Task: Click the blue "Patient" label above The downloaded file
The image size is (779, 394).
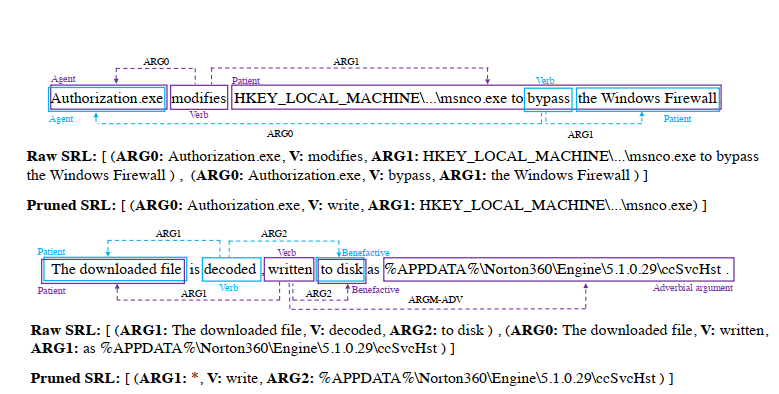Action: 51,252
